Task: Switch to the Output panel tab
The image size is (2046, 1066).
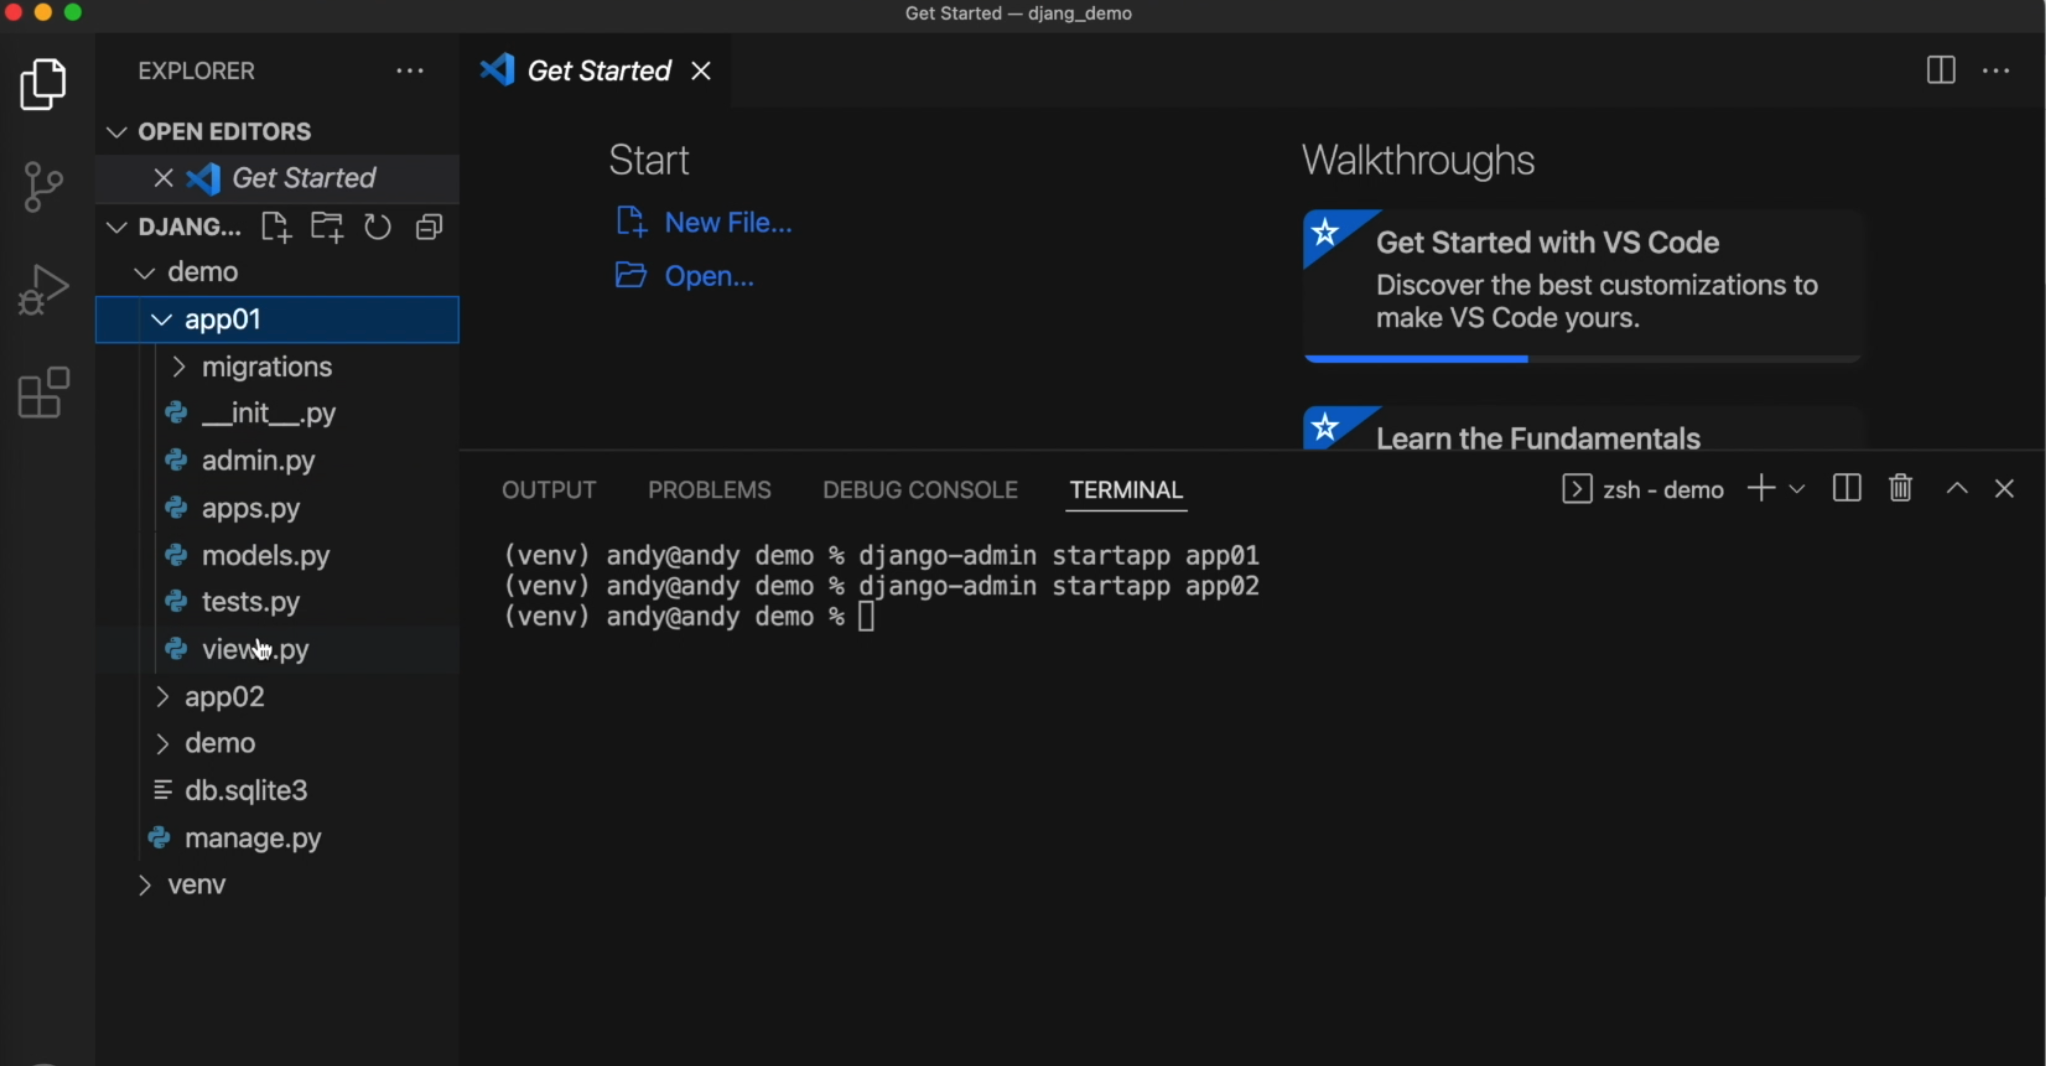Action: coord(549,490)
